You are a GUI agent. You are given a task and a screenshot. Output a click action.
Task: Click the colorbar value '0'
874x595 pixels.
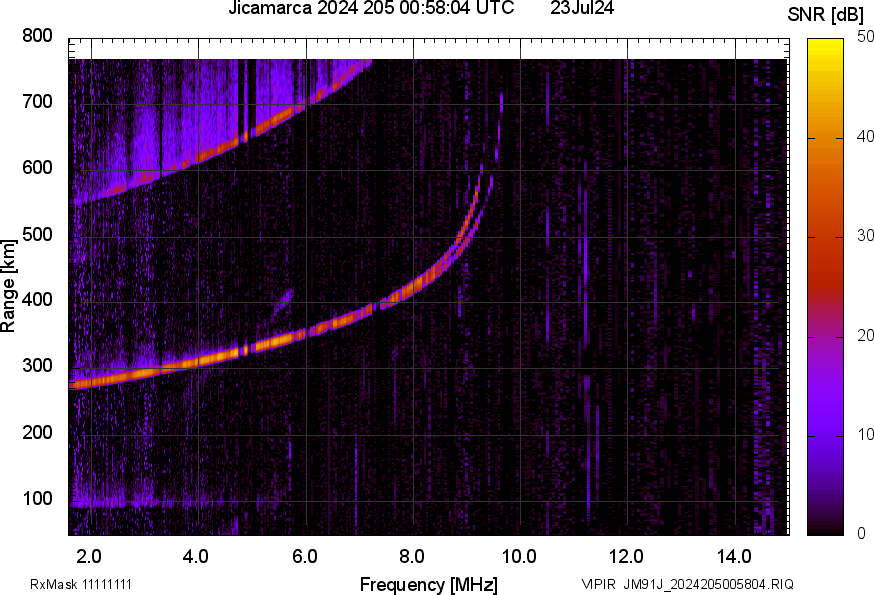[862, 534]
